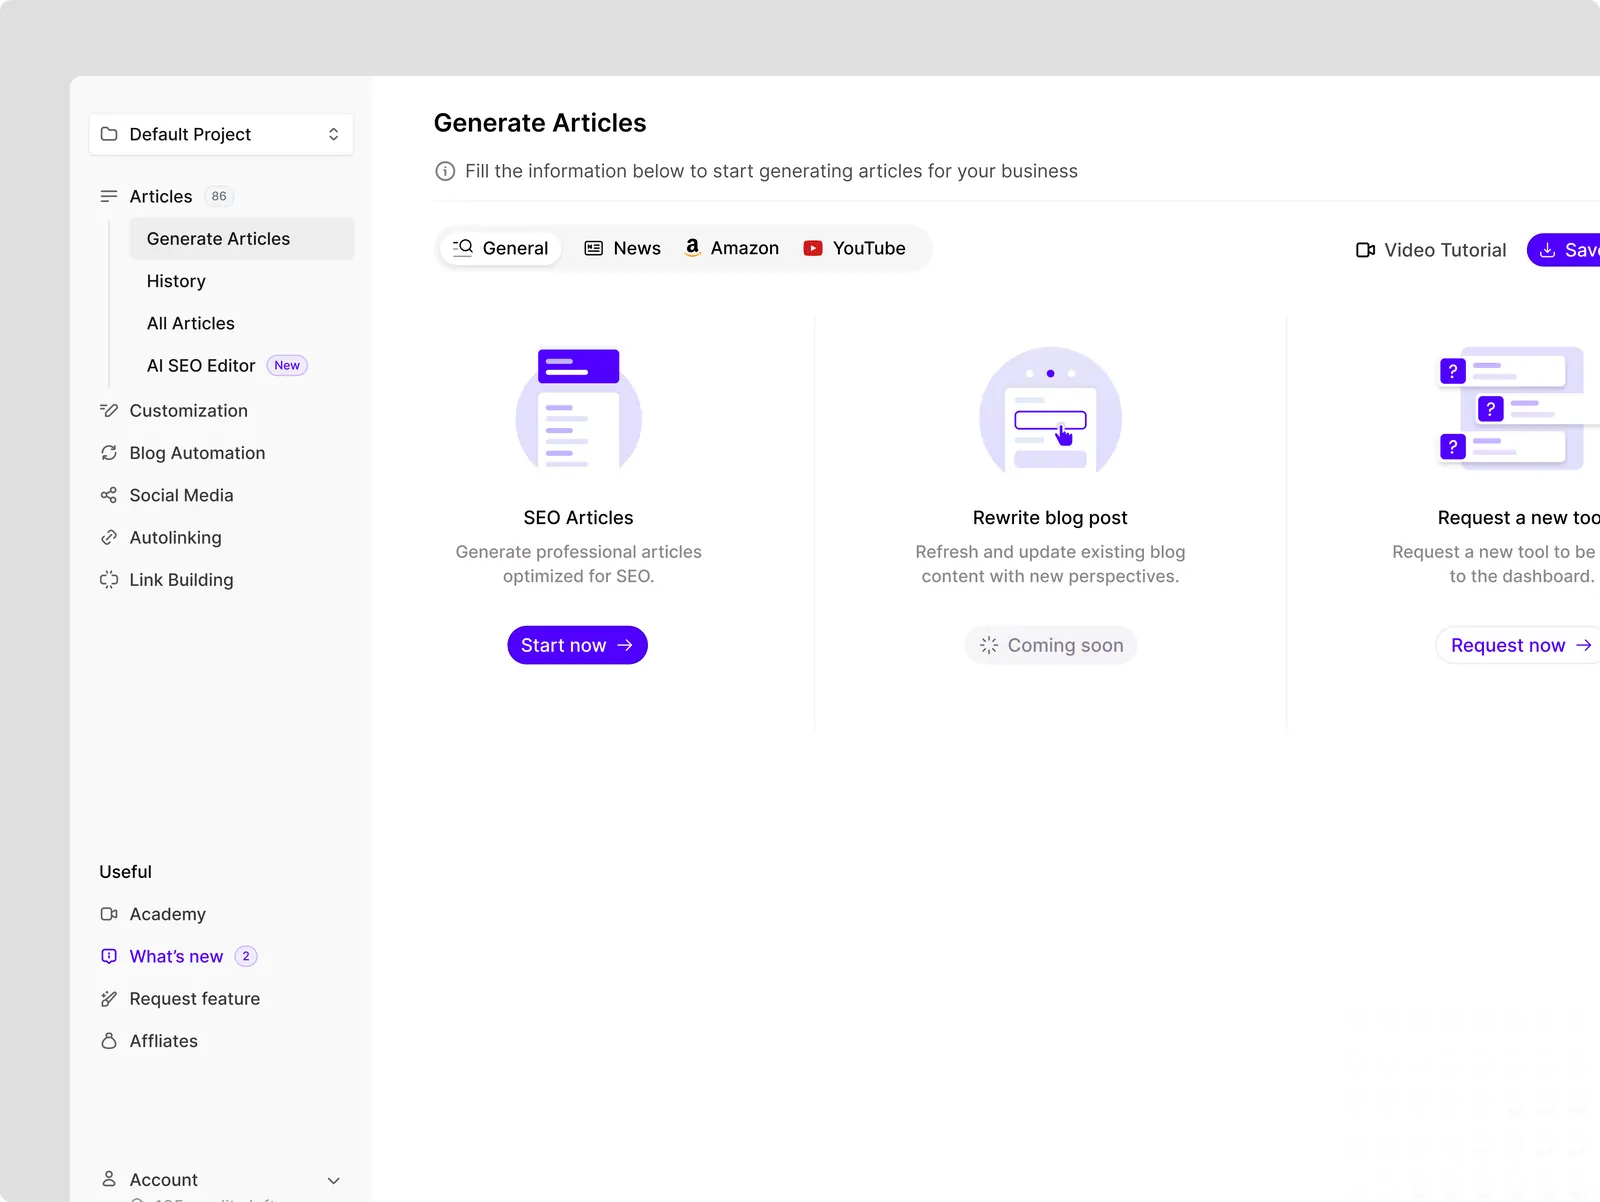Click the Customization pencil icon
This screenshot has width=1600, height=1202.
(x=109, y=411)
